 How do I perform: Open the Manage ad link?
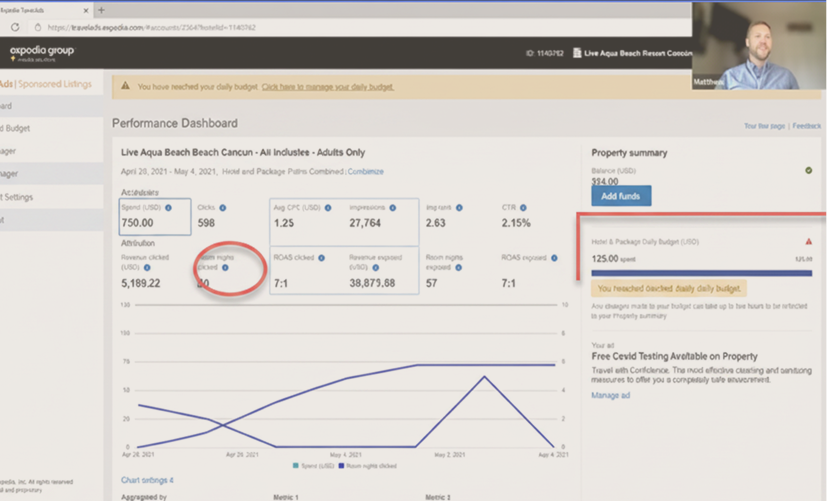(610, 395)
